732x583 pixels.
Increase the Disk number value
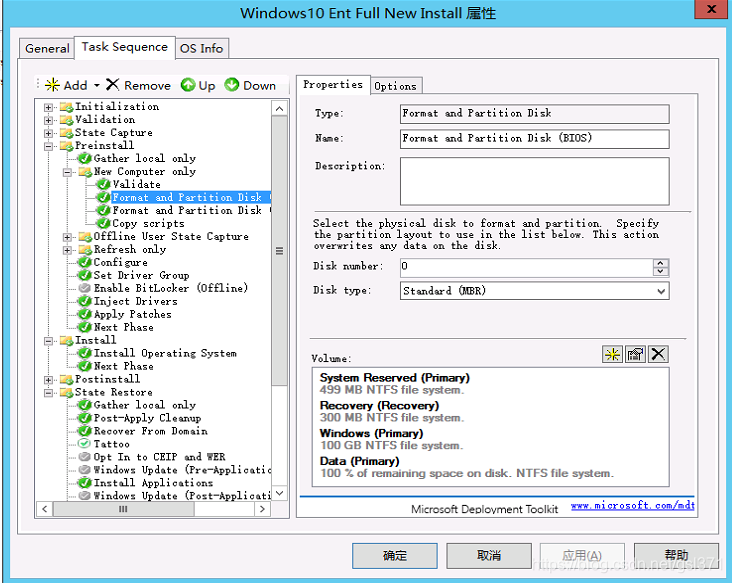tap(661, 263)
